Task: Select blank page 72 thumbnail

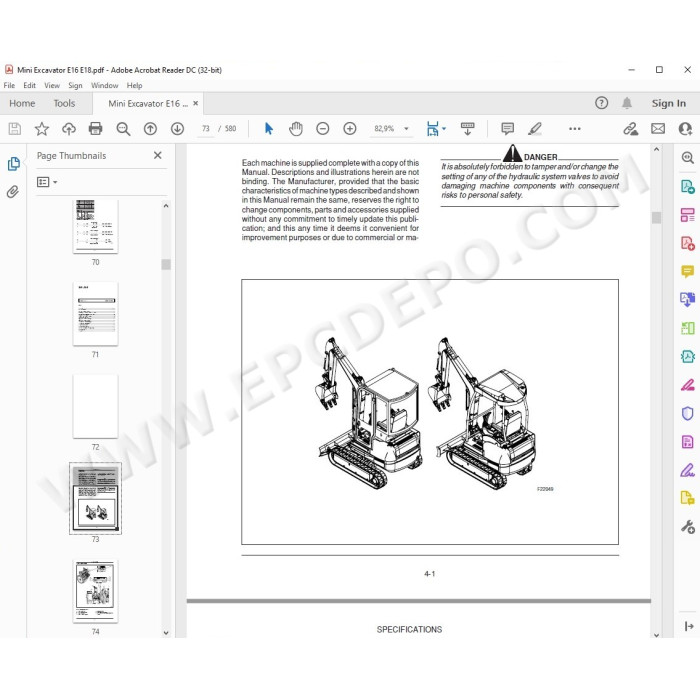Action: (96, 406)
